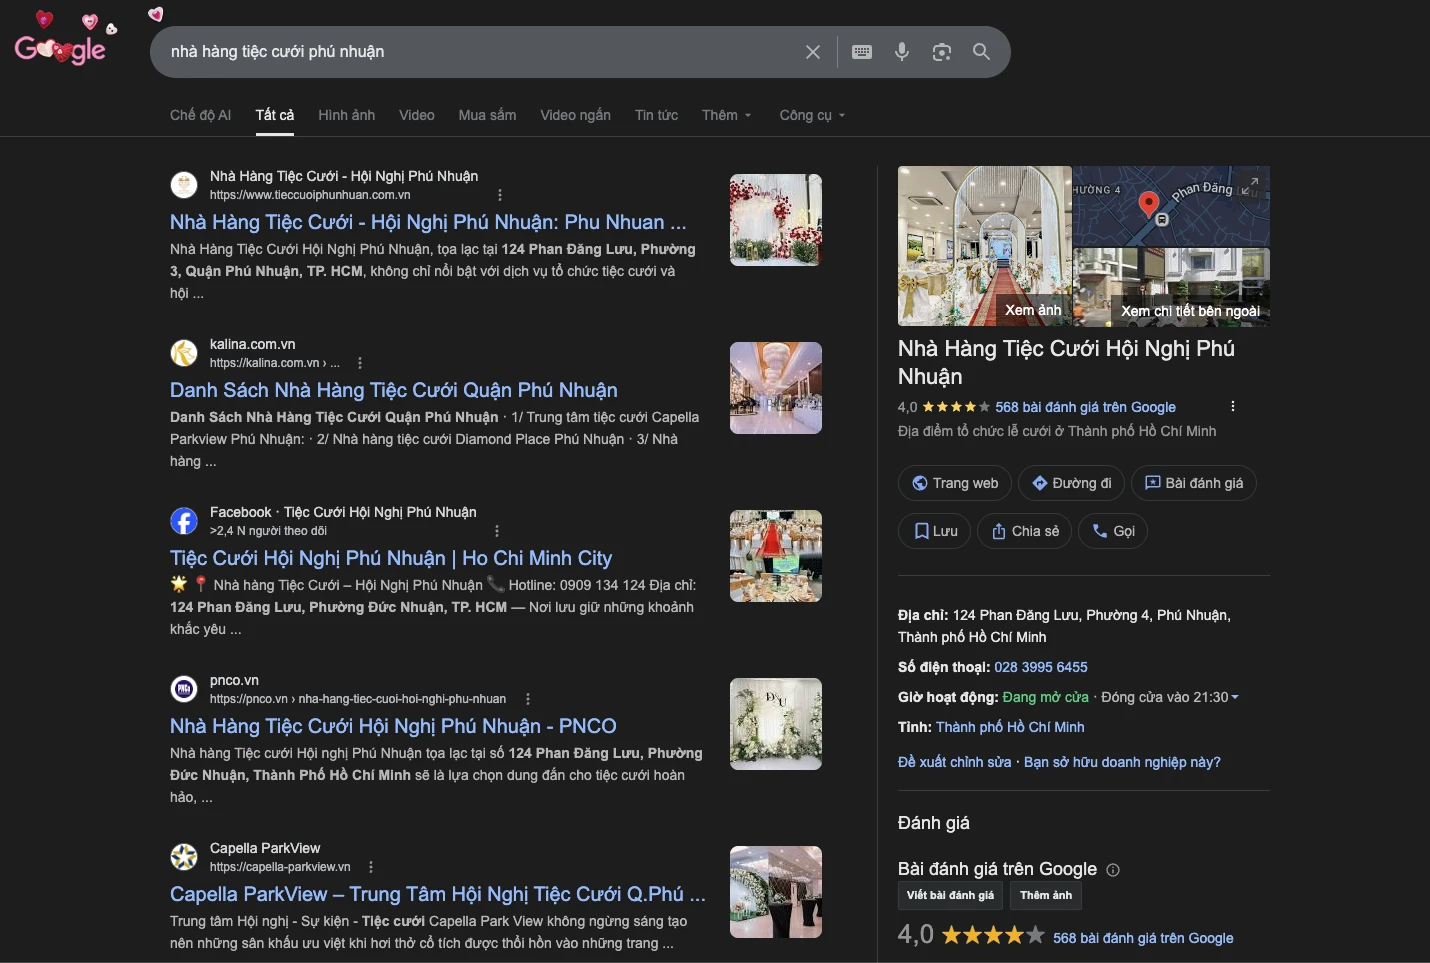
Task: Open the Tin tức tab
Action: 656,115
